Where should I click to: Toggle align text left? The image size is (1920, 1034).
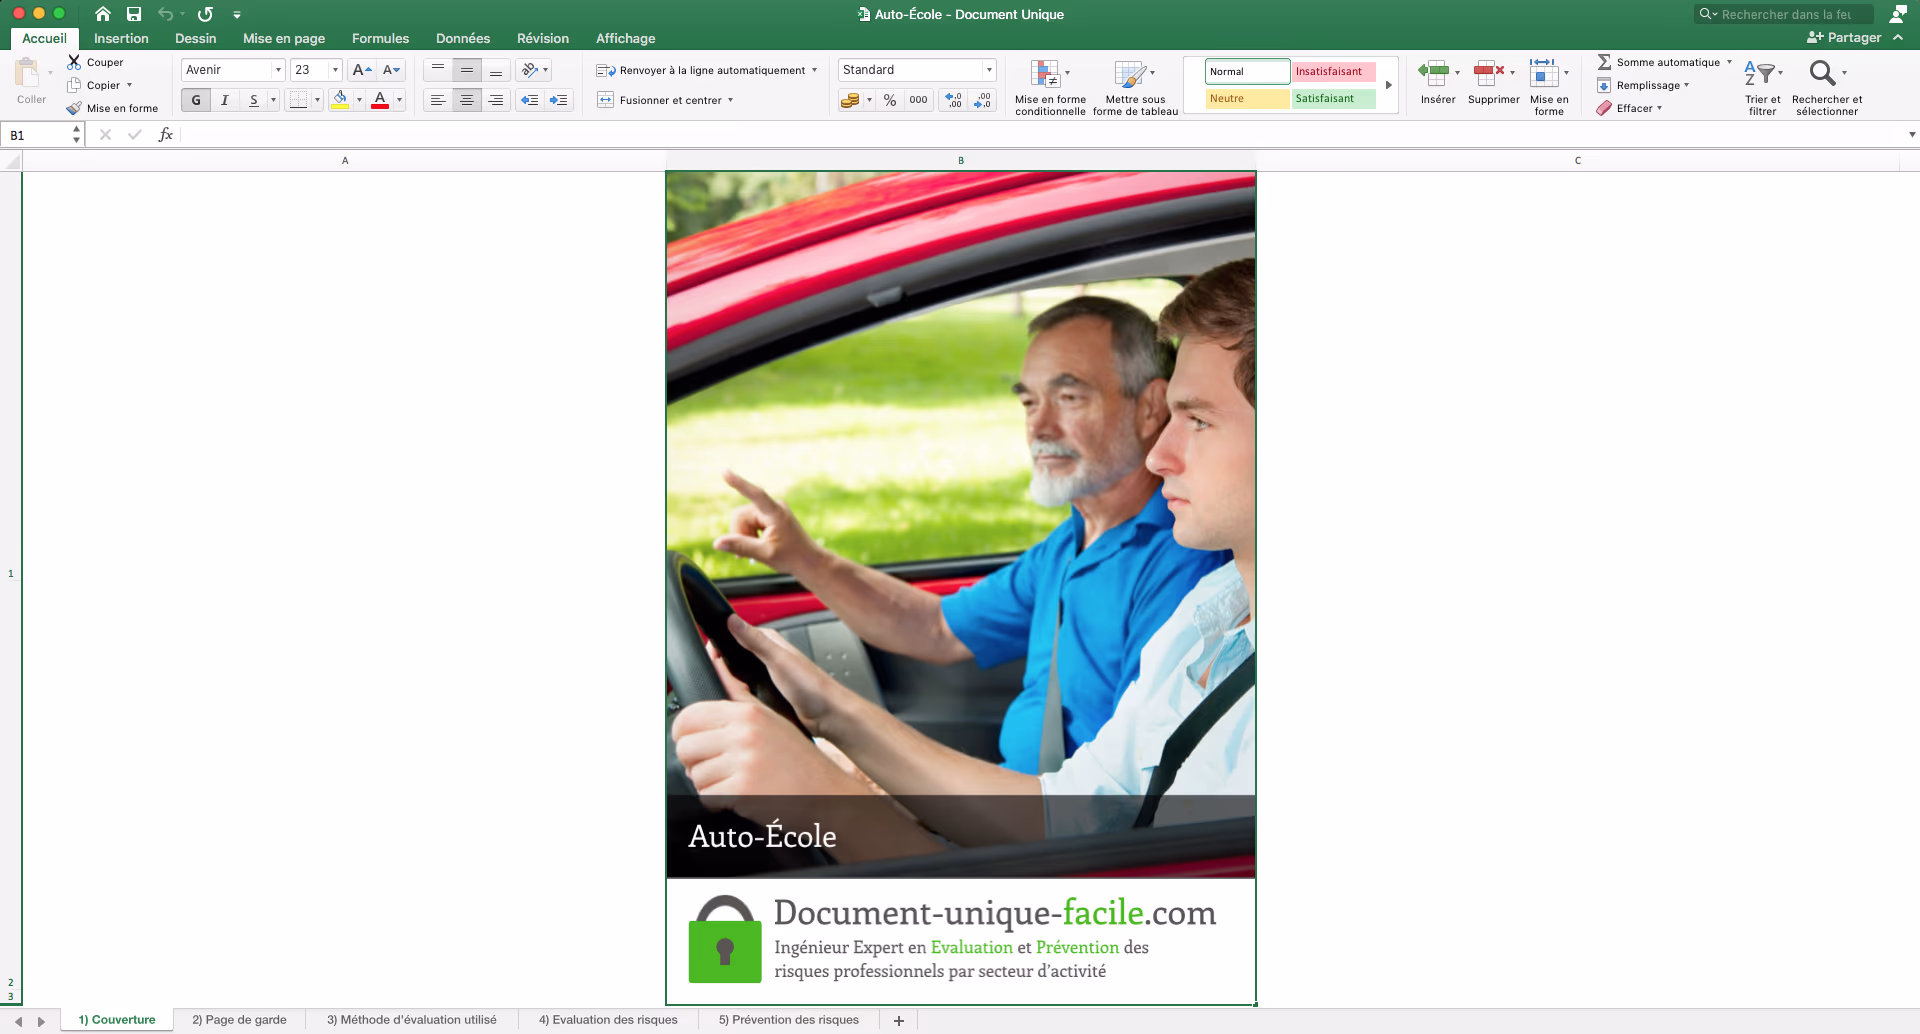(438, 100)
